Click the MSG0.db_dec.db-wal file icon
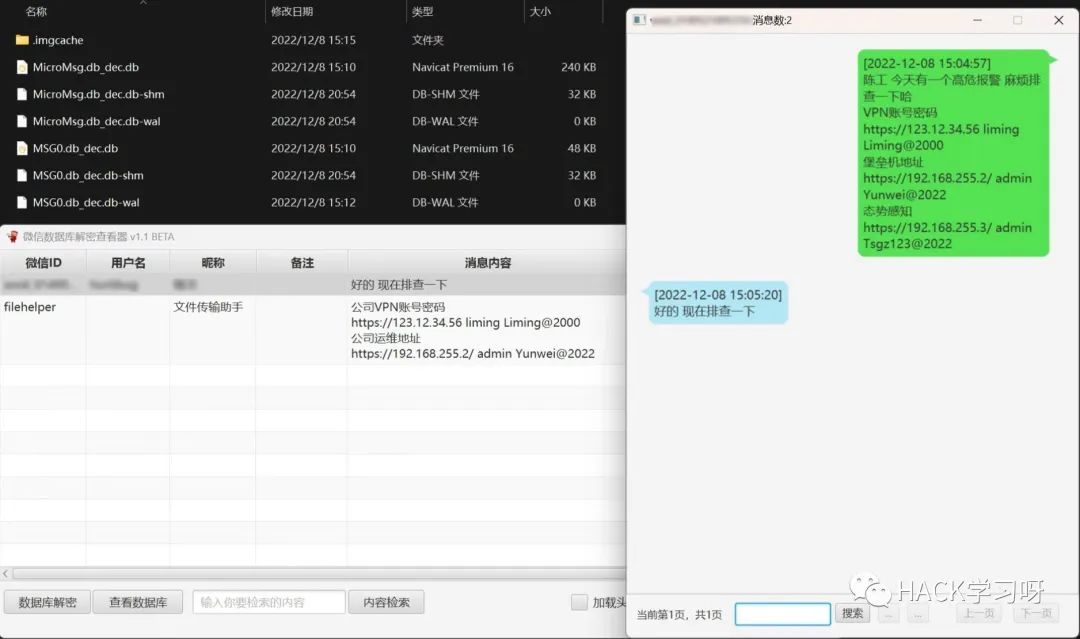The width and height of the screenshot is (1080, 639). (22, 202)
